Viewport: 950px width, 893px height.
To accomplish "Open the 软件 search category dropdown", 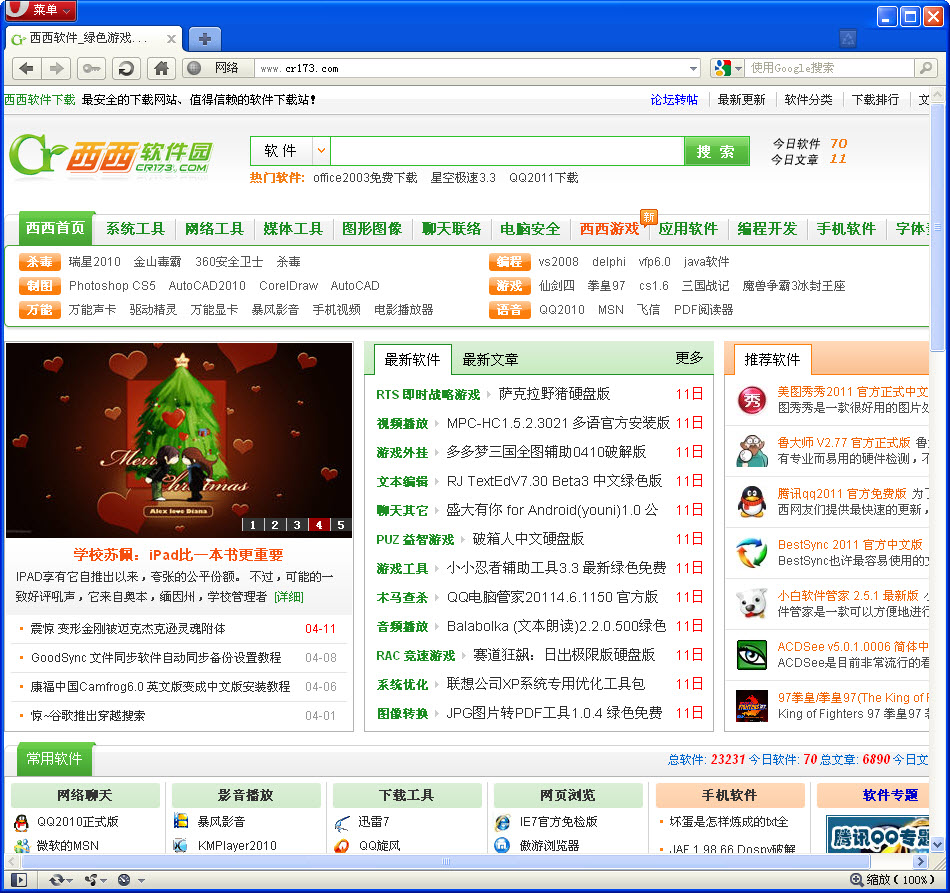I will tap(321, 150).
